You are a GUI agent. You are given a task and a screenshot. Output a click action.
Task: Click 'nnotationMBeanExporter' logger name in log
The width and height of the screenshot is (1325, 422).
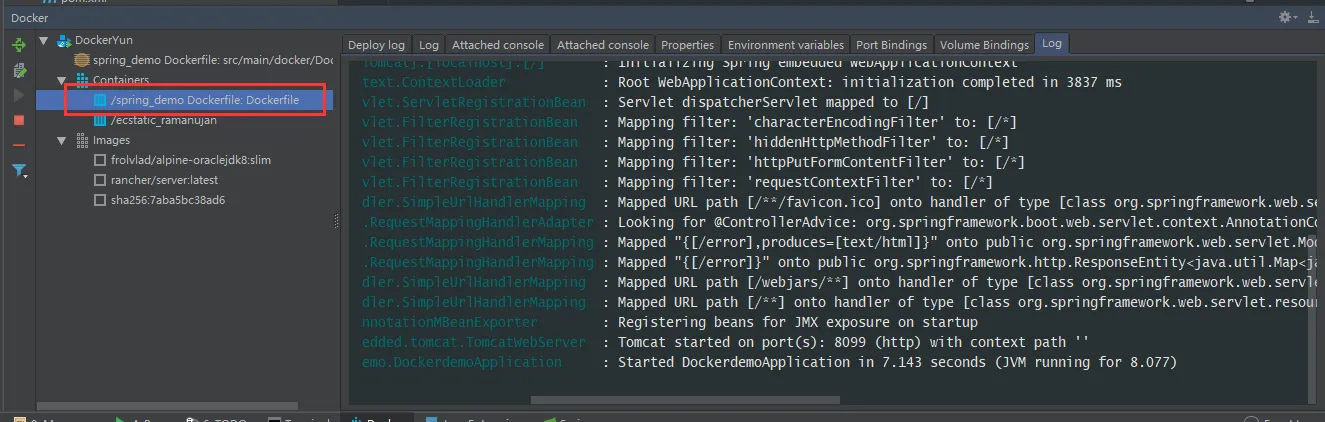[449, 322]
